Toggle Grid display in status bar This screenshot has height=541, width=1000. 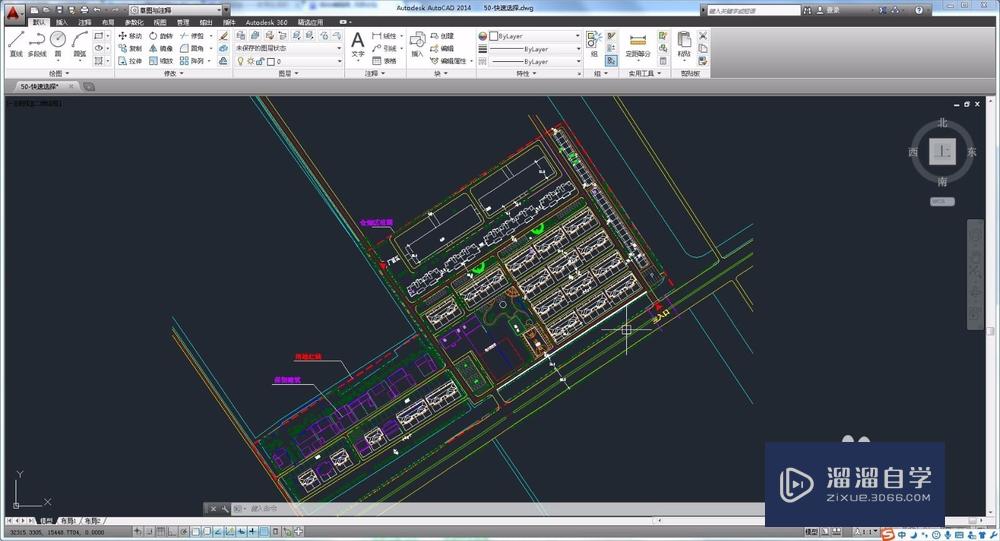pyautogui.click(x=161, y=531)
